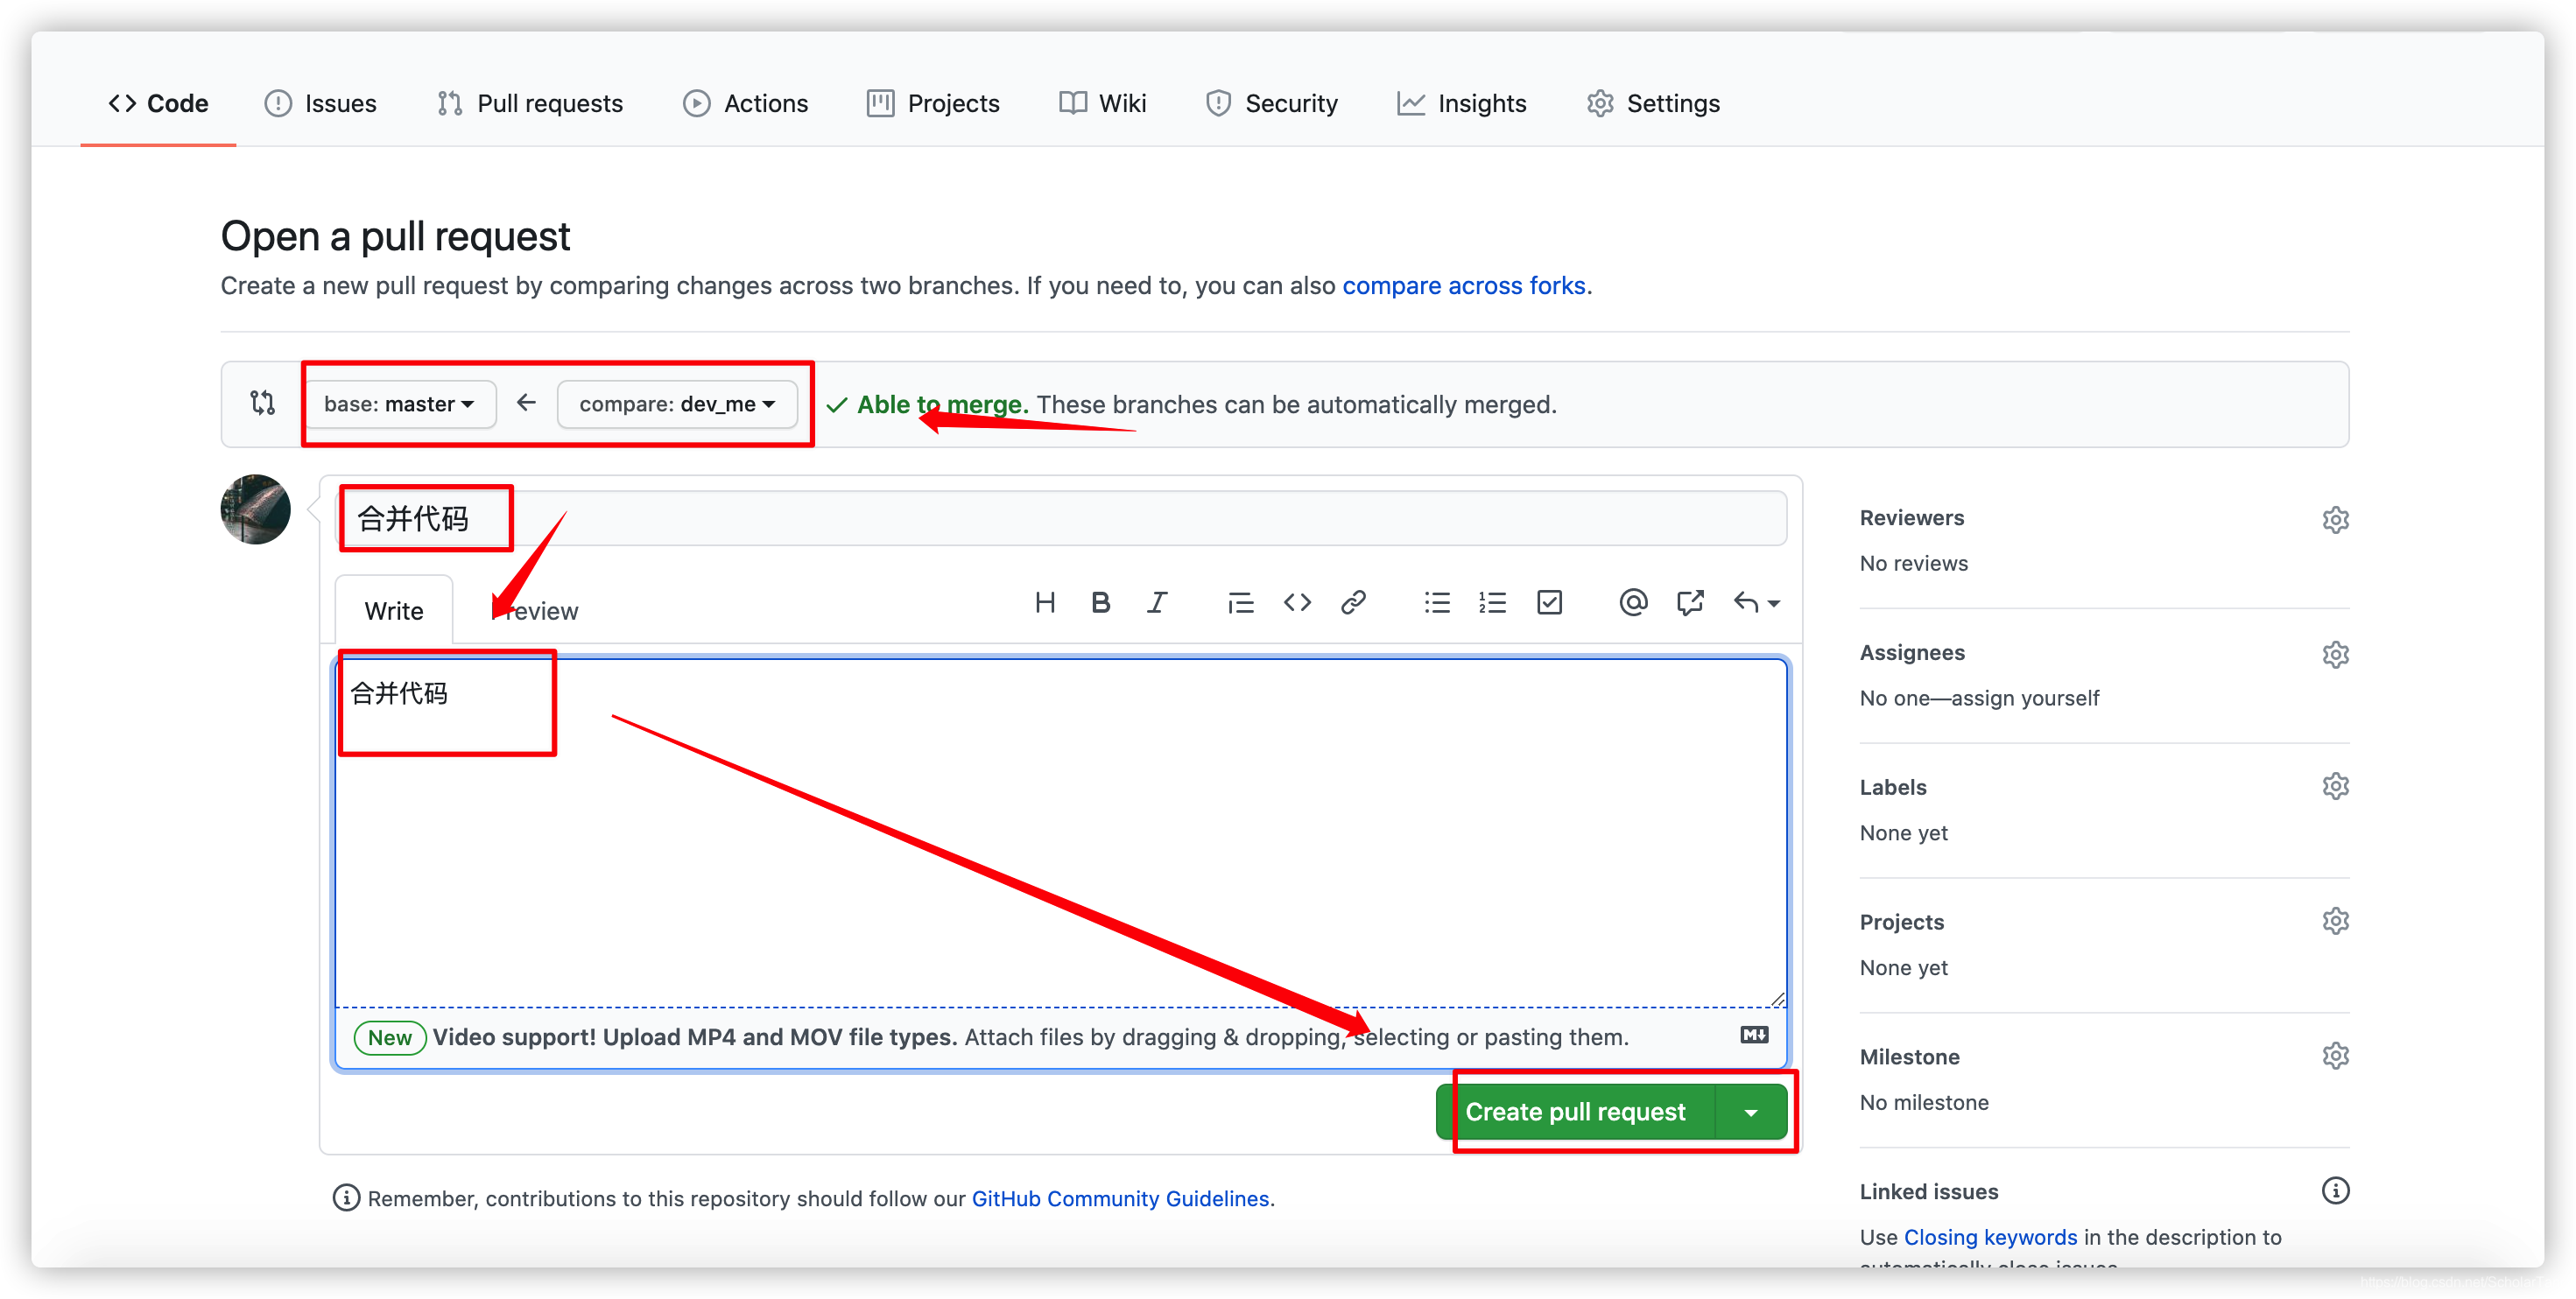Image resolution: width=2576 pixels, height=1299 pixels.
Task: Open the Pull requests tab
Action: (x=529, y=103)
